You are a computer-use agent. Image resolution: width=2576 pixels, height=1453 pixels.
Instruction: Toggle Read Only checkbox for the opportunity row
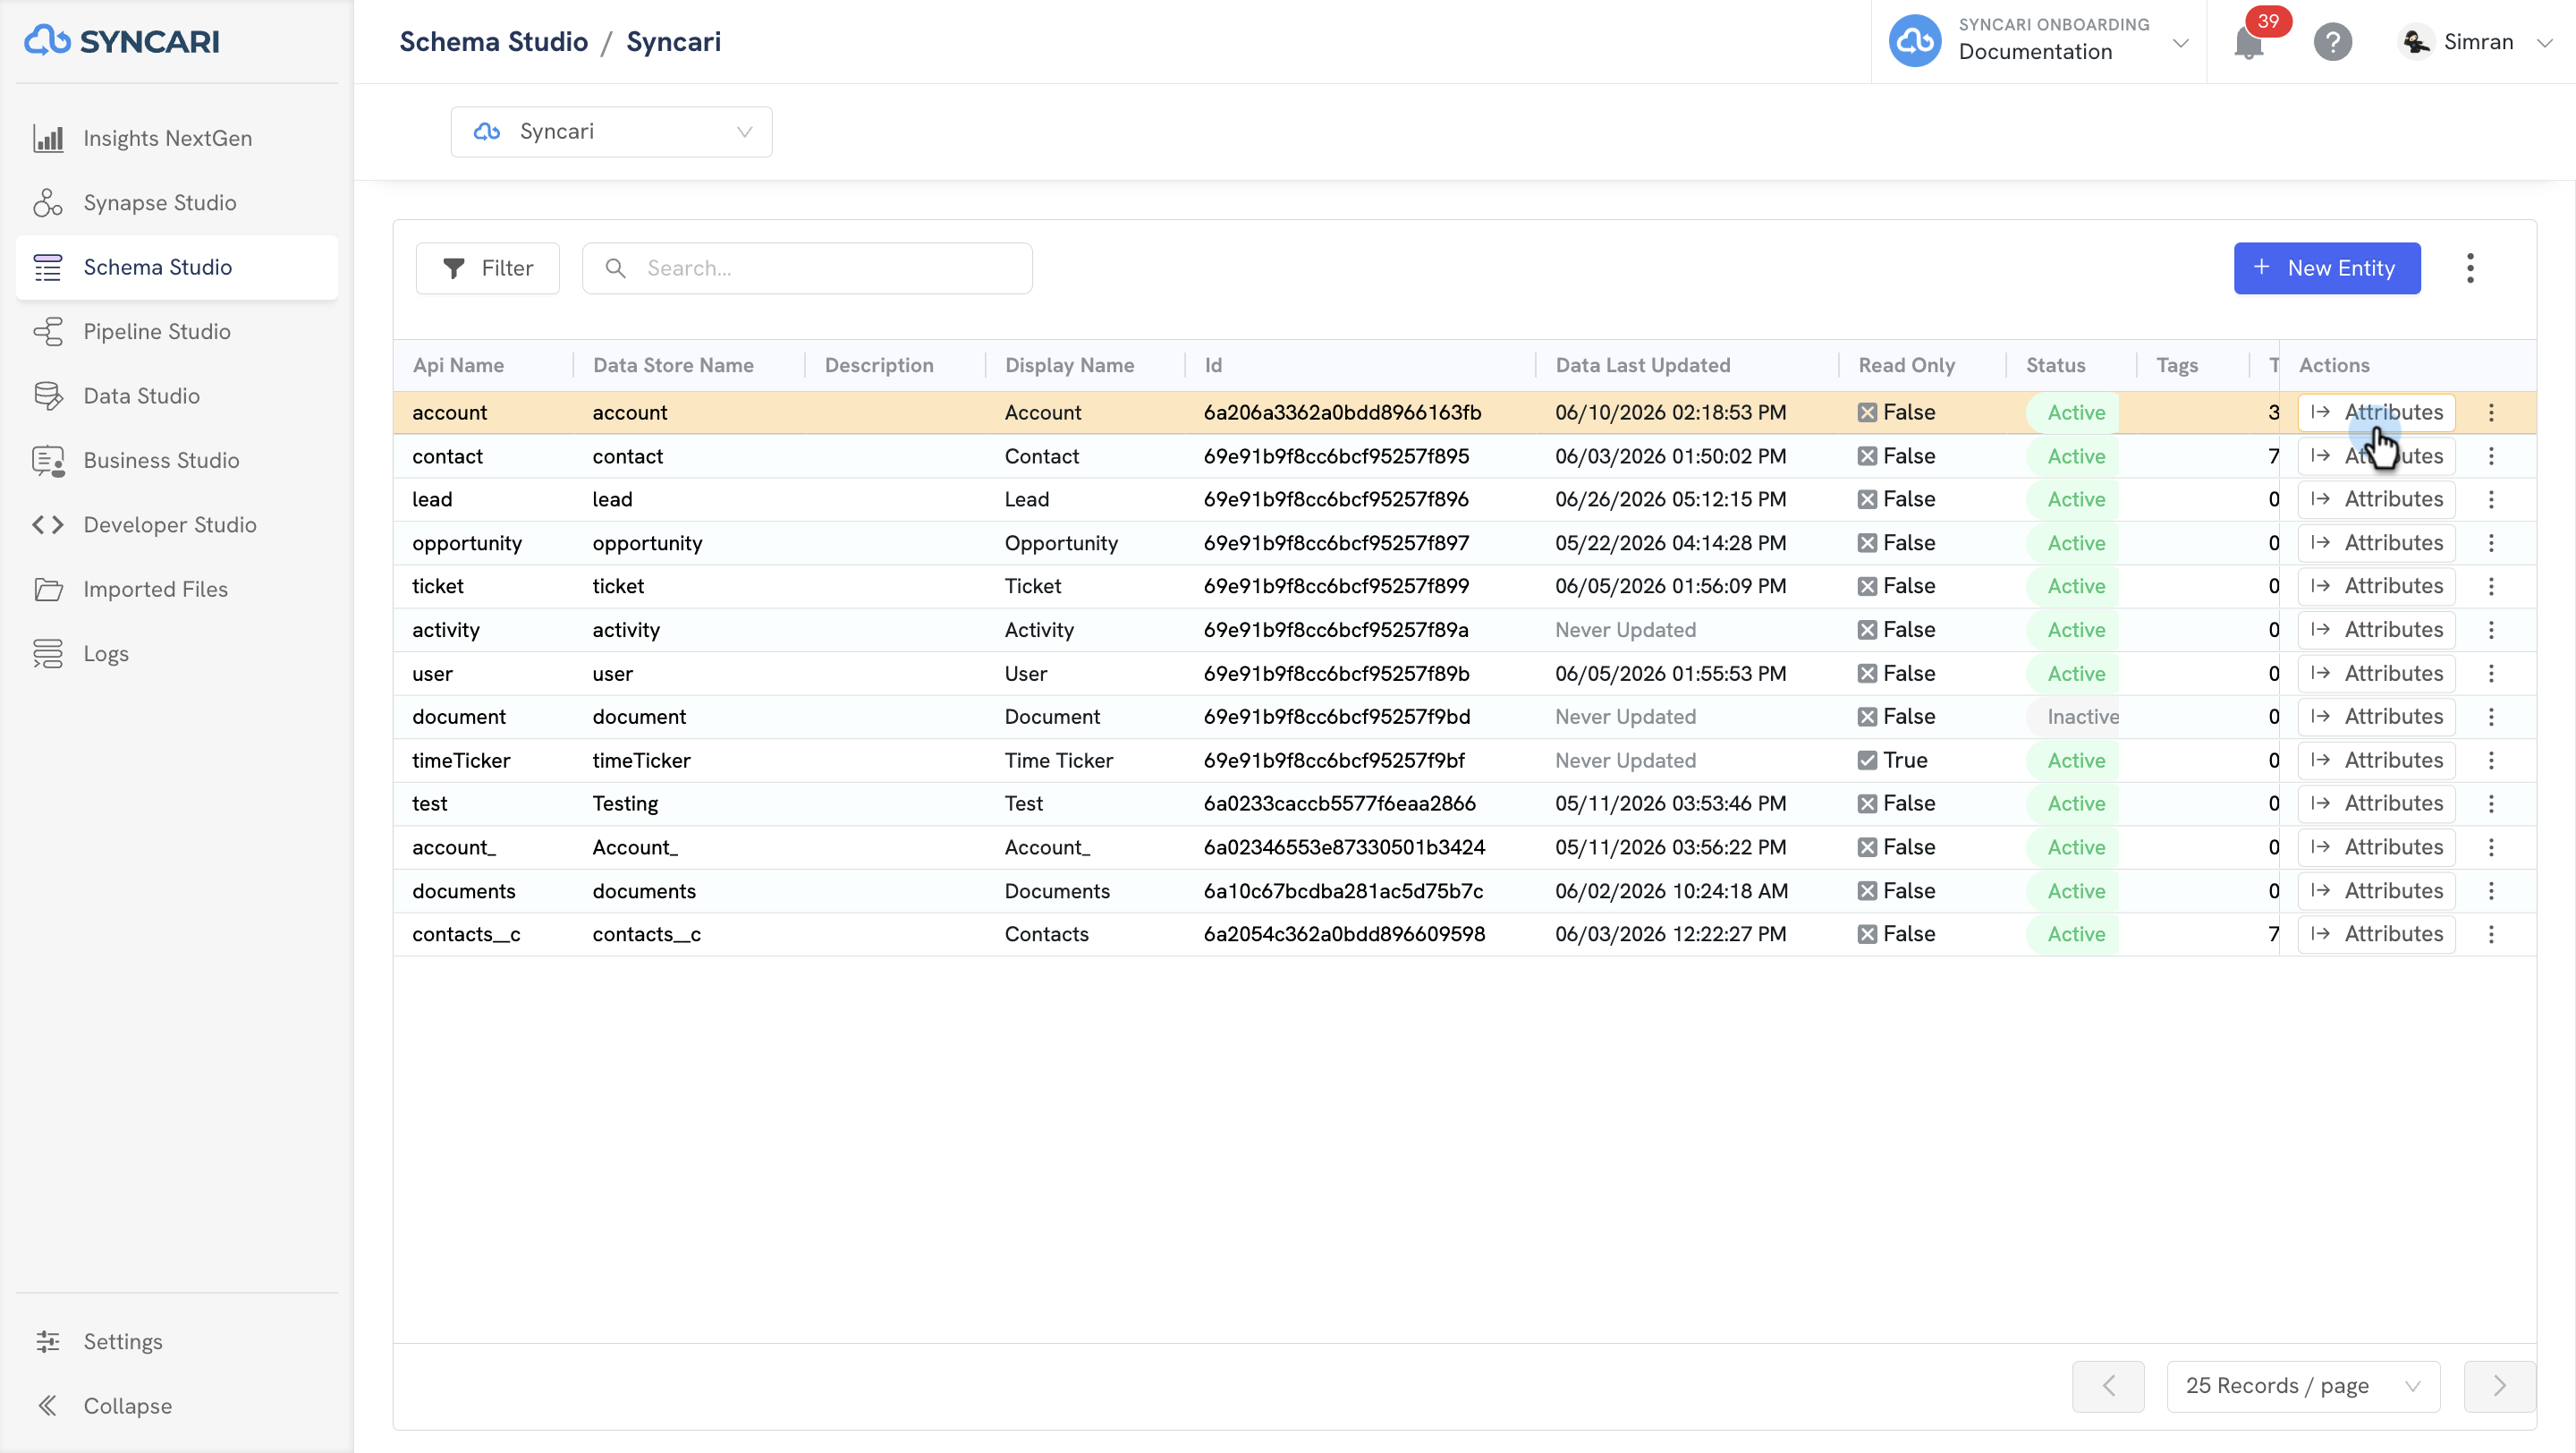pyautogui.click(x=1867, y=543)
